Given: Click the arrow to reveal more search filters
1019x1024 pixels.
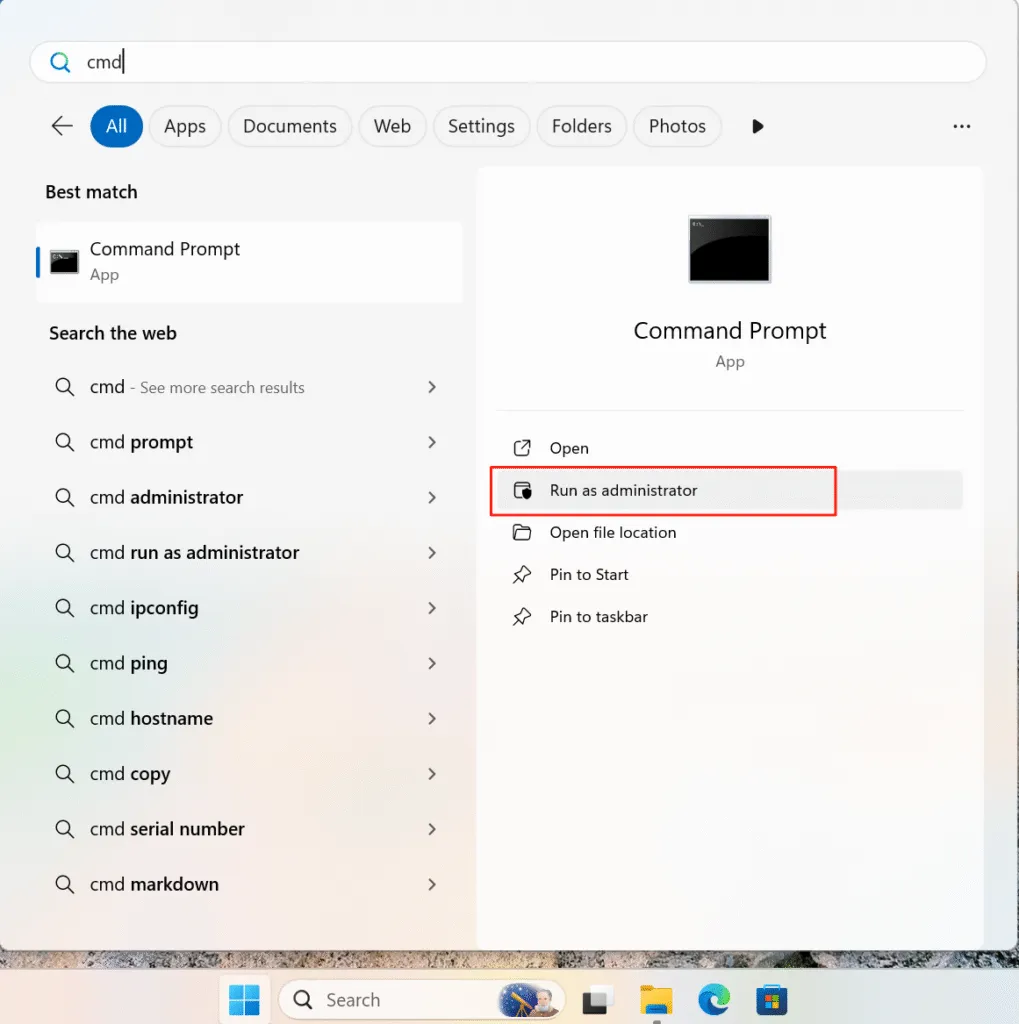Looking at the screenshot, I should tap(757, 126).
